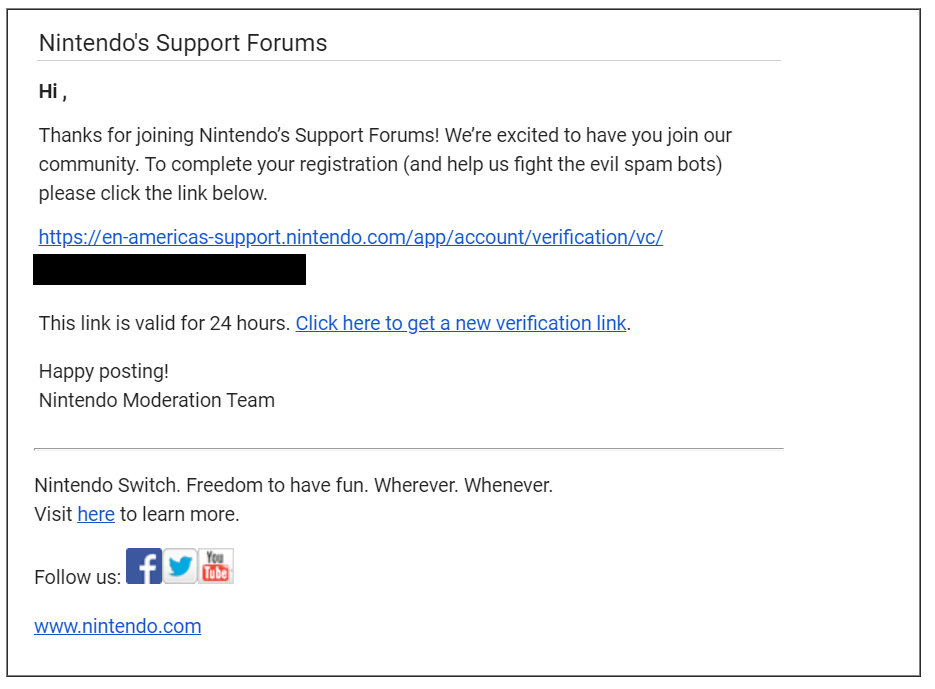
Task: Click the Twitter bird icon
Action: [x=181, y=566]
